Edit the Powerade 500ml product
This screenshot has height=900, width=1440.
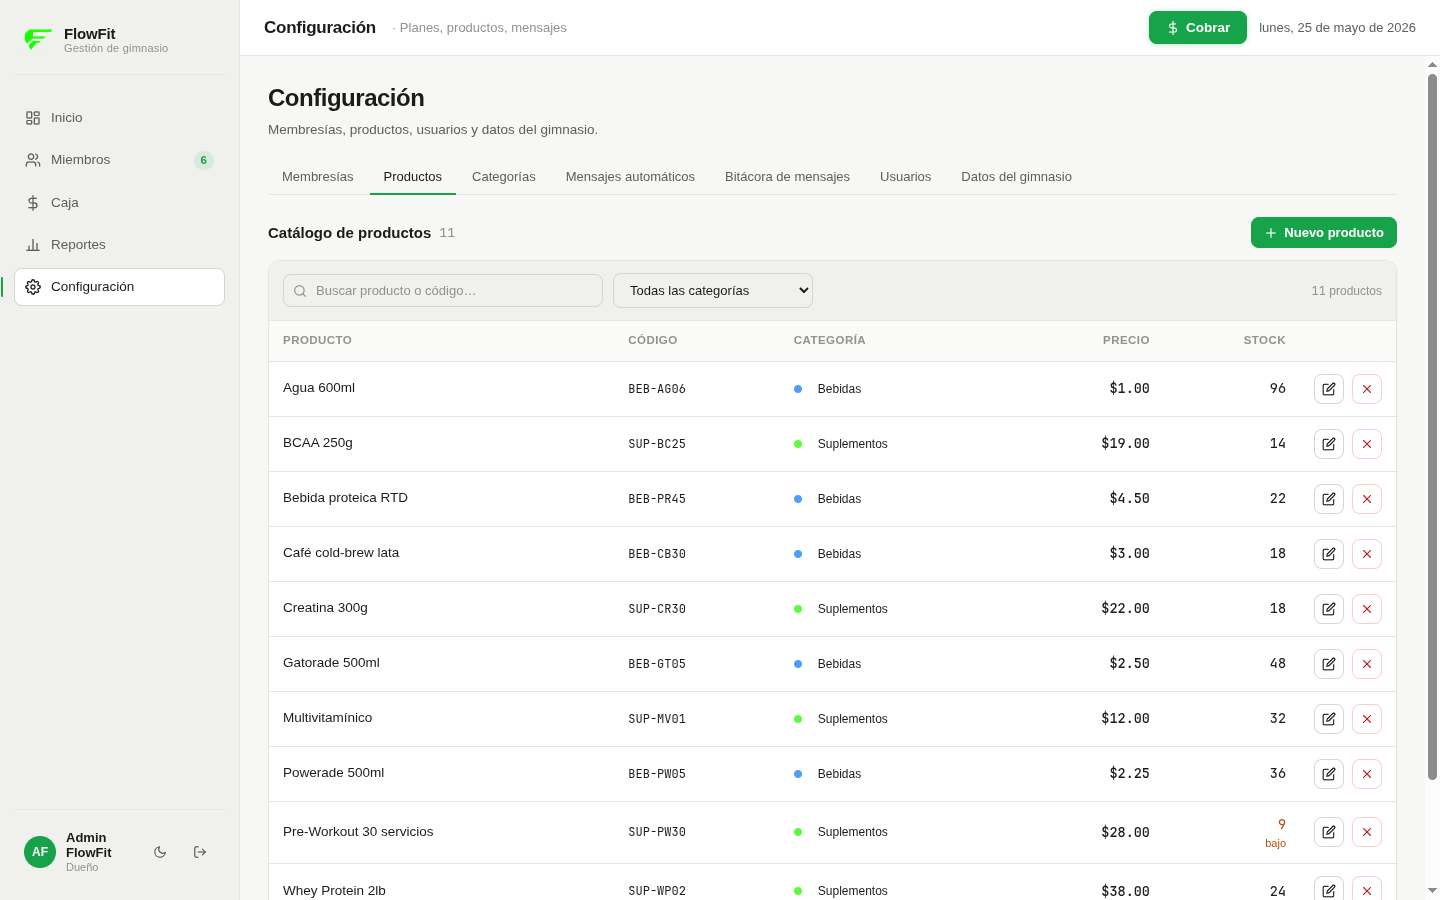pos(1328,774)
